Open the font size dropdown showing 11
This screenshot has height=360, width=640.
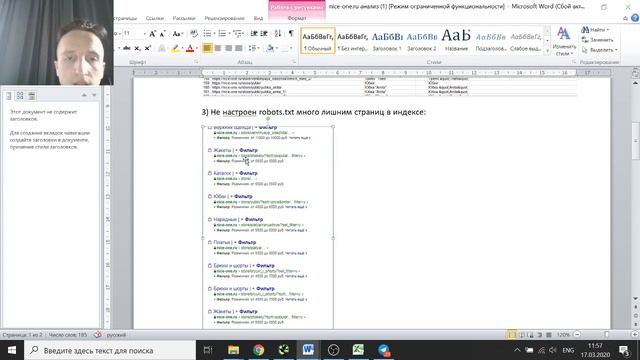pos(144,34)
